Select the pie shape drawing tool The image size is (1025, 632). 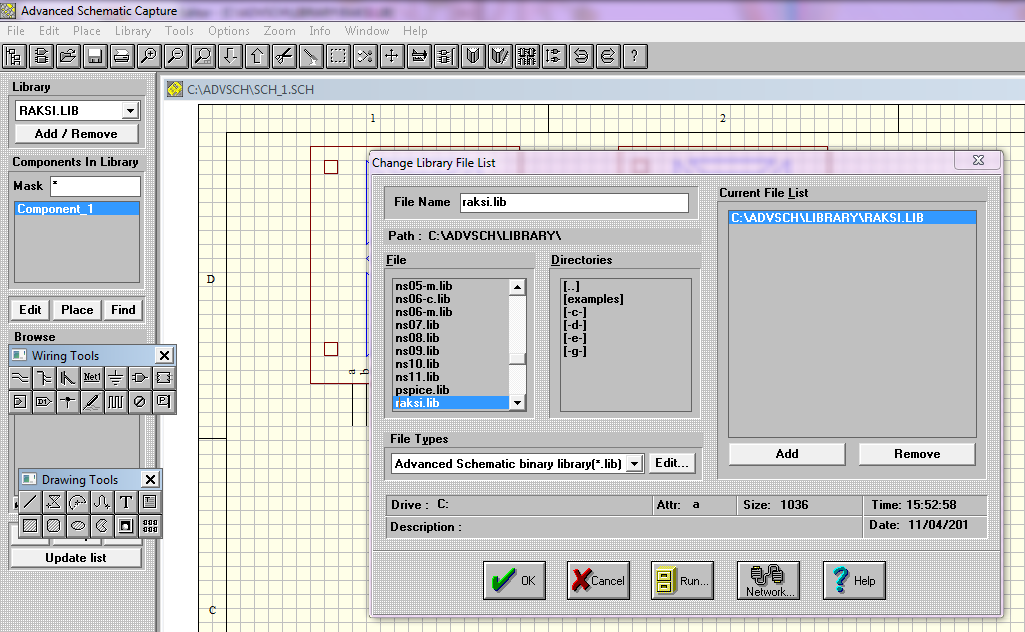pos(101,525)
